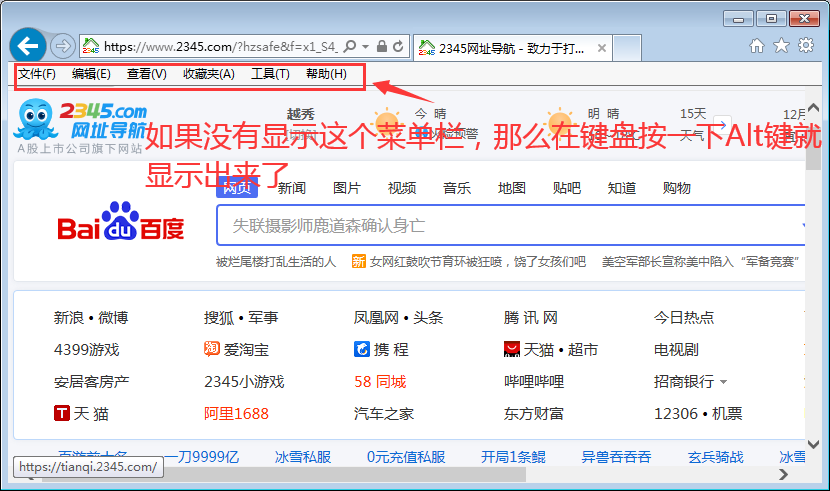The width and height of the screenshot is (830, 491).
Task: Select the 贴吧 search tab
Action: [x=567, y=188]
